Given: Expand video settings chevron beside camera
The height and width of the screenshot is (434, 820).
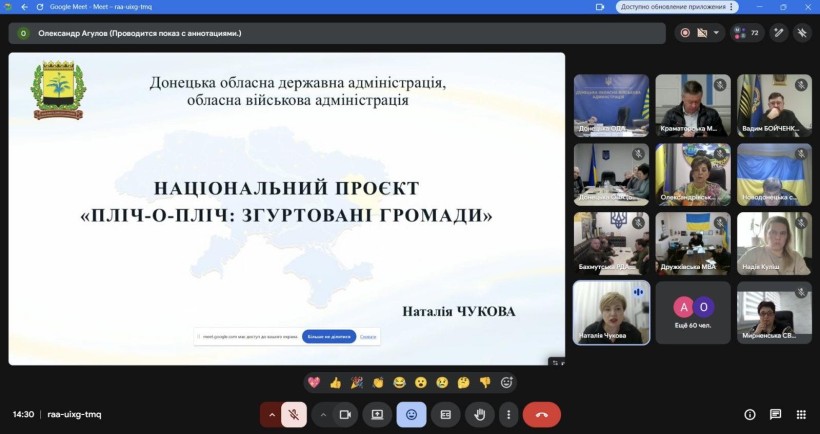Looking at the screenshot, I should [x=323, y=415].
